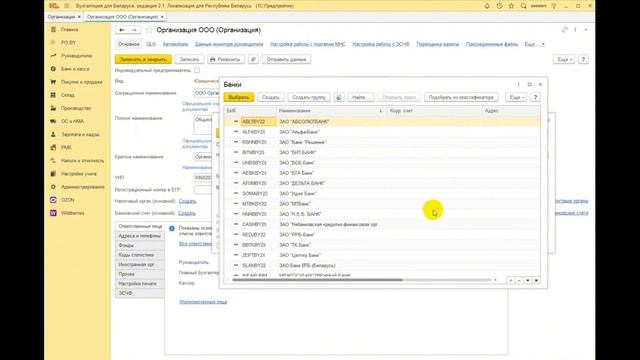Select the ЗАО "Н.Е.Б. БАНК" row
Image resolution: width=640 pixels, height=360 pixels.
click(x=382, y=214)
